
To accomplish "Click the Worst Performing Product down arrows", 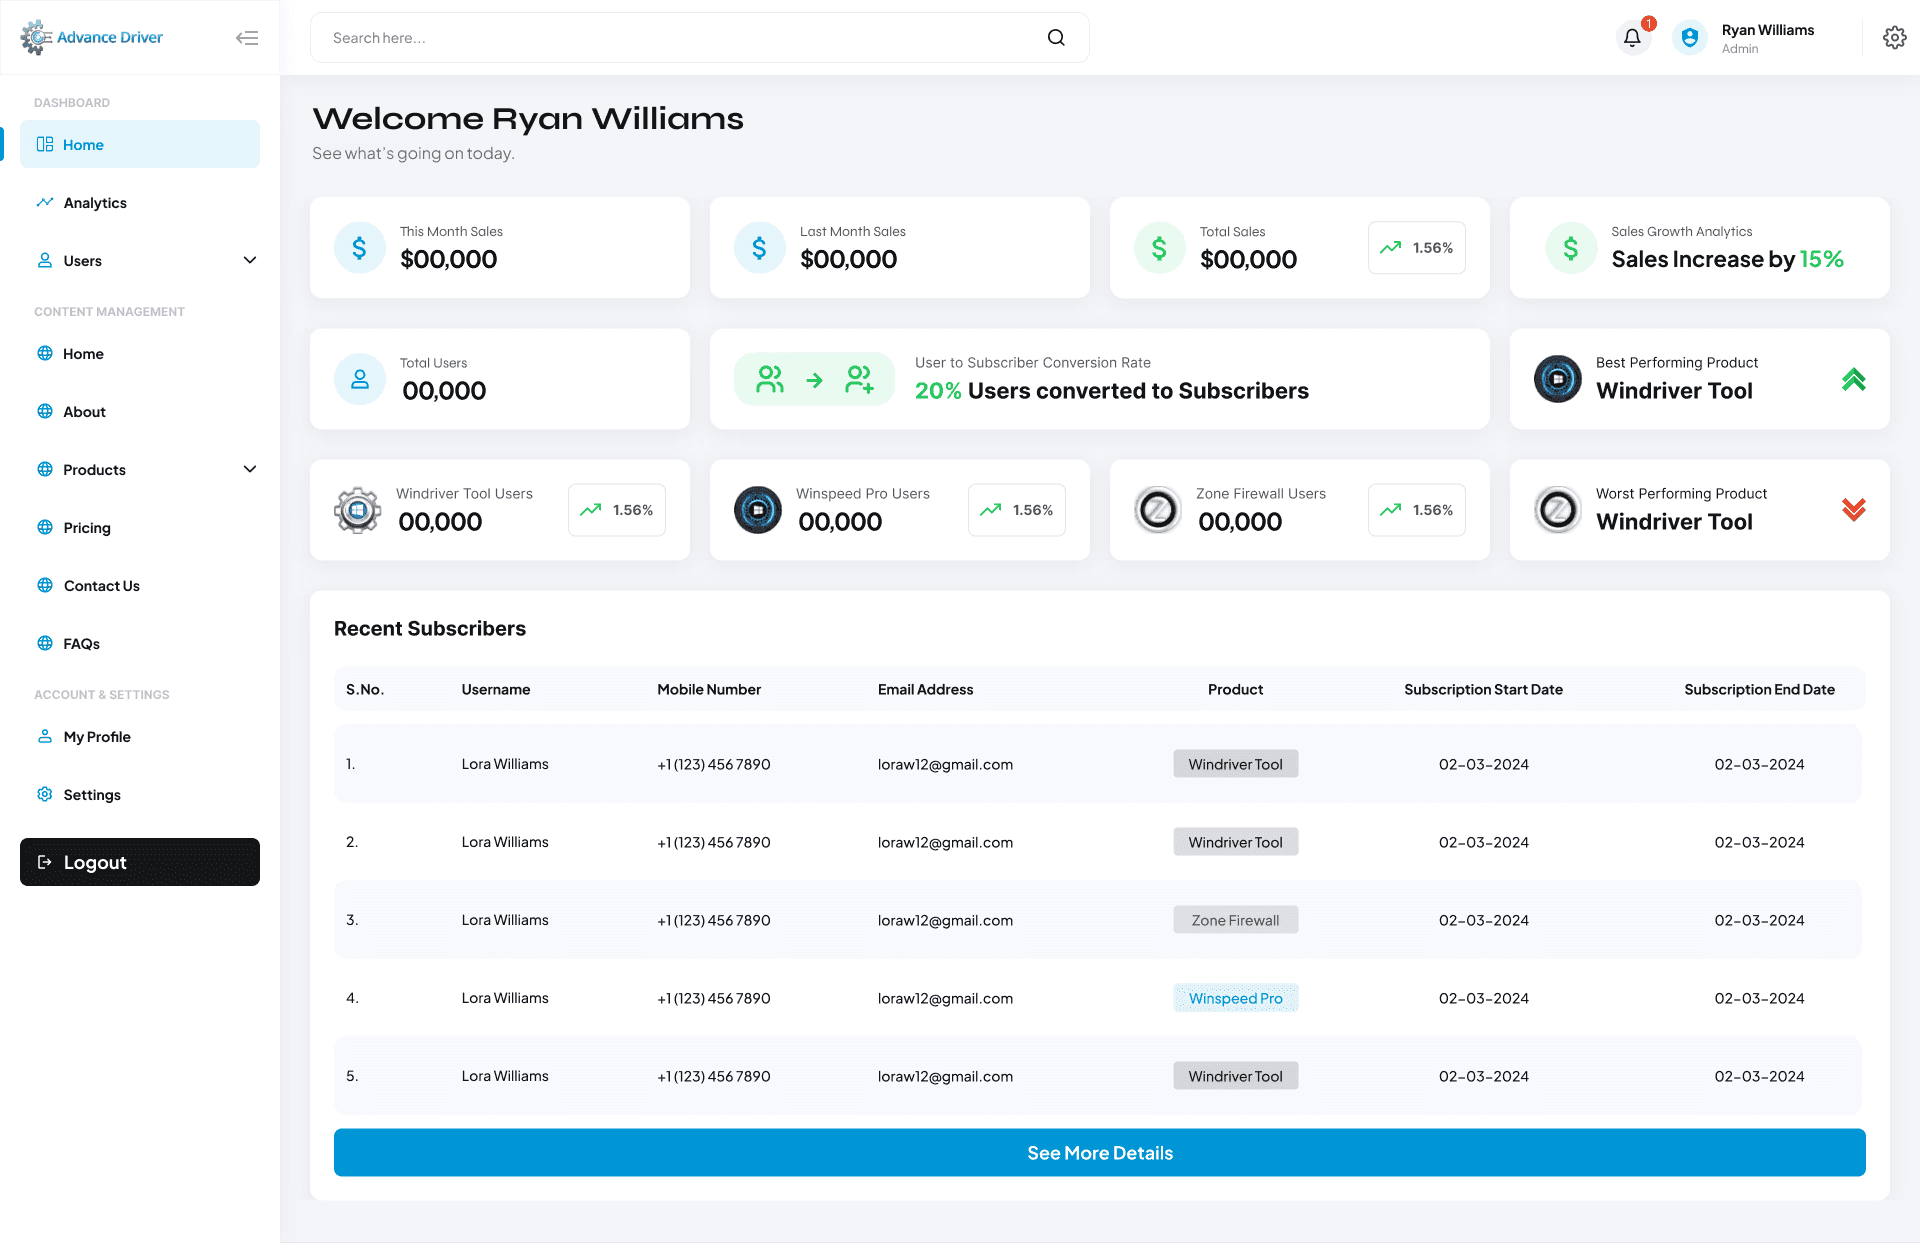I will click(x=1853, y=510).
